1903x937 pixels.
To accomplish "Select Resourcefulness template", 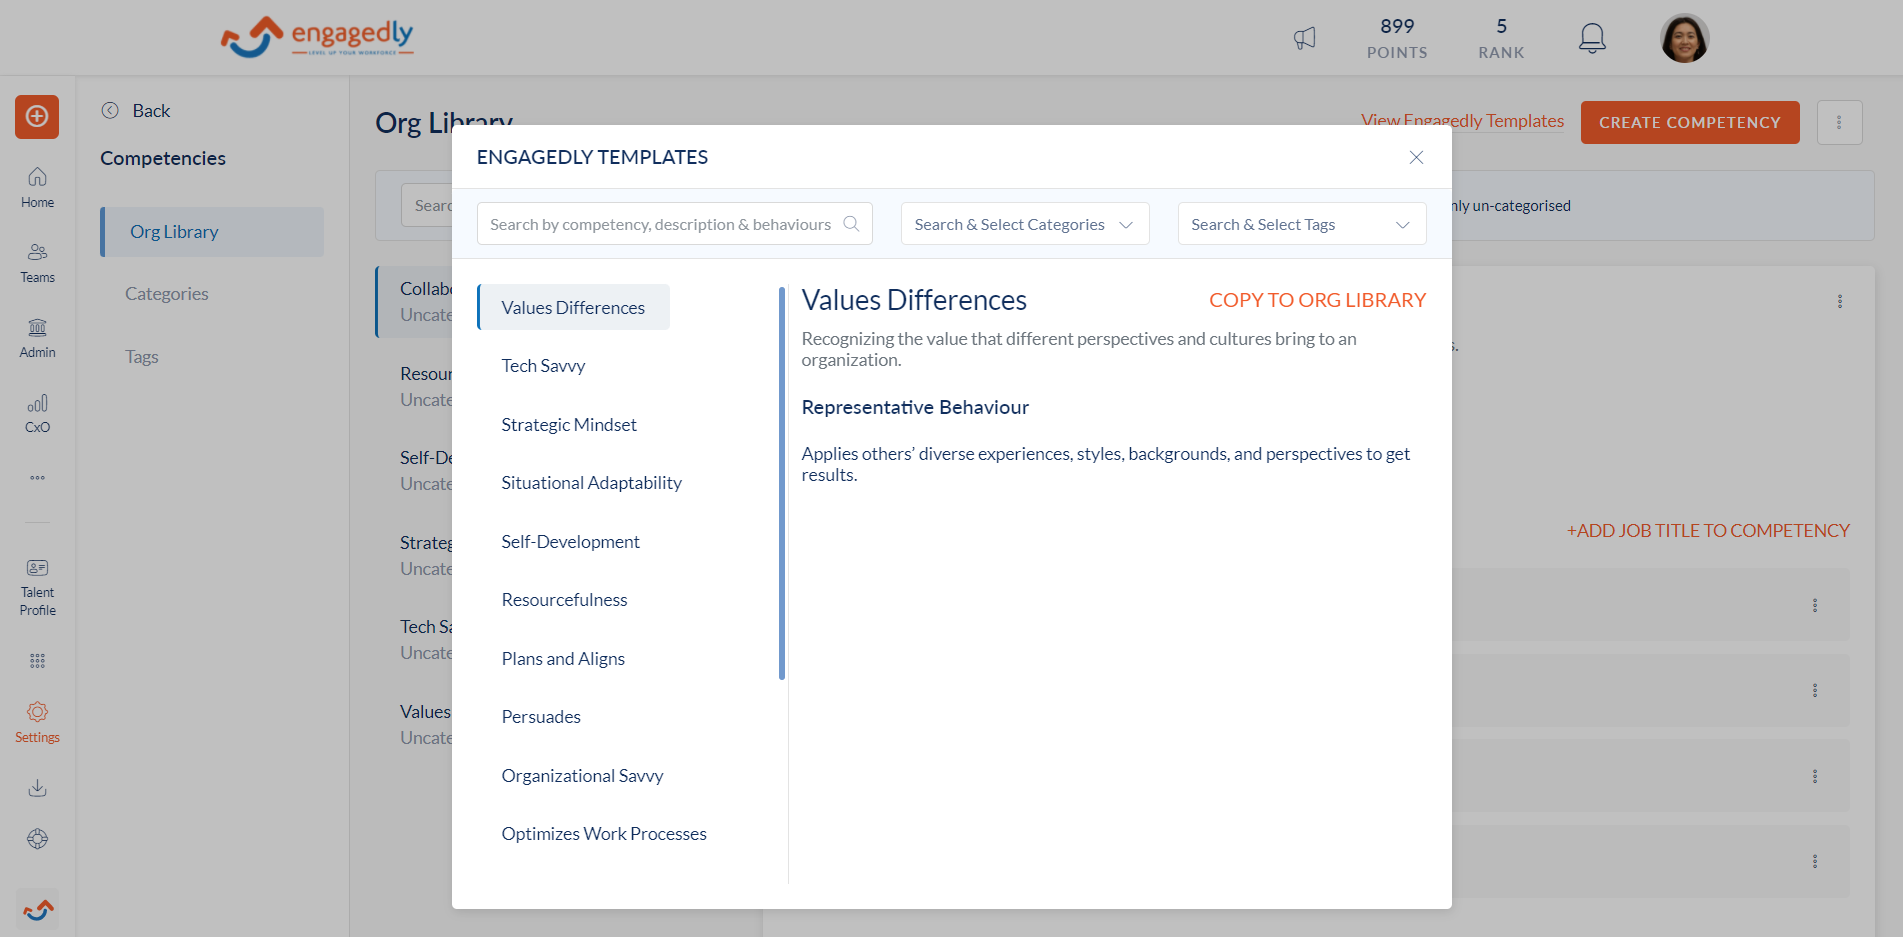I will point(564,600).
